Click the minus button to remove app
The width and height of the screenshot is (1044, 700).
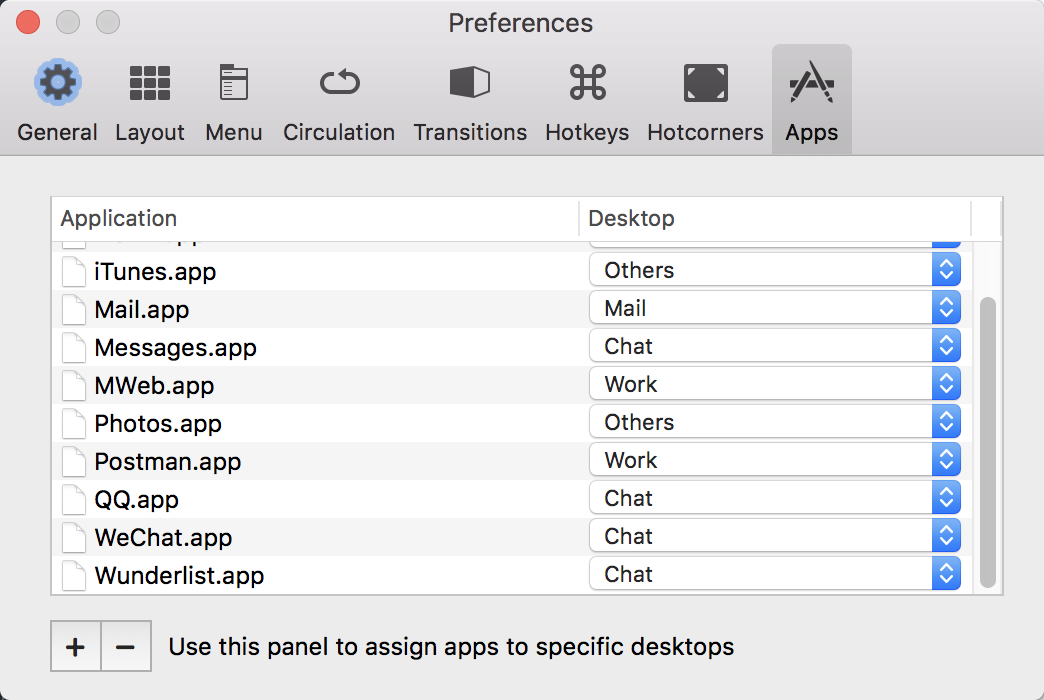(125, 647)
